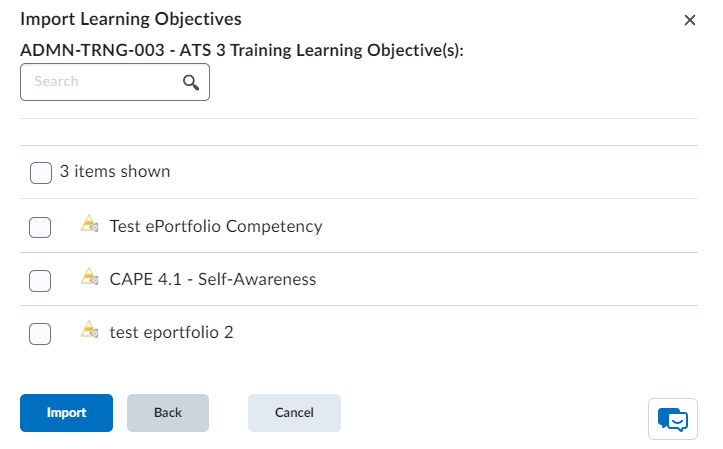The height and width of the screenshot is (449, 723).
Task: Select the CAPE 4.1 - Self-Awareness checkbox
Action: tap(40, 280)
